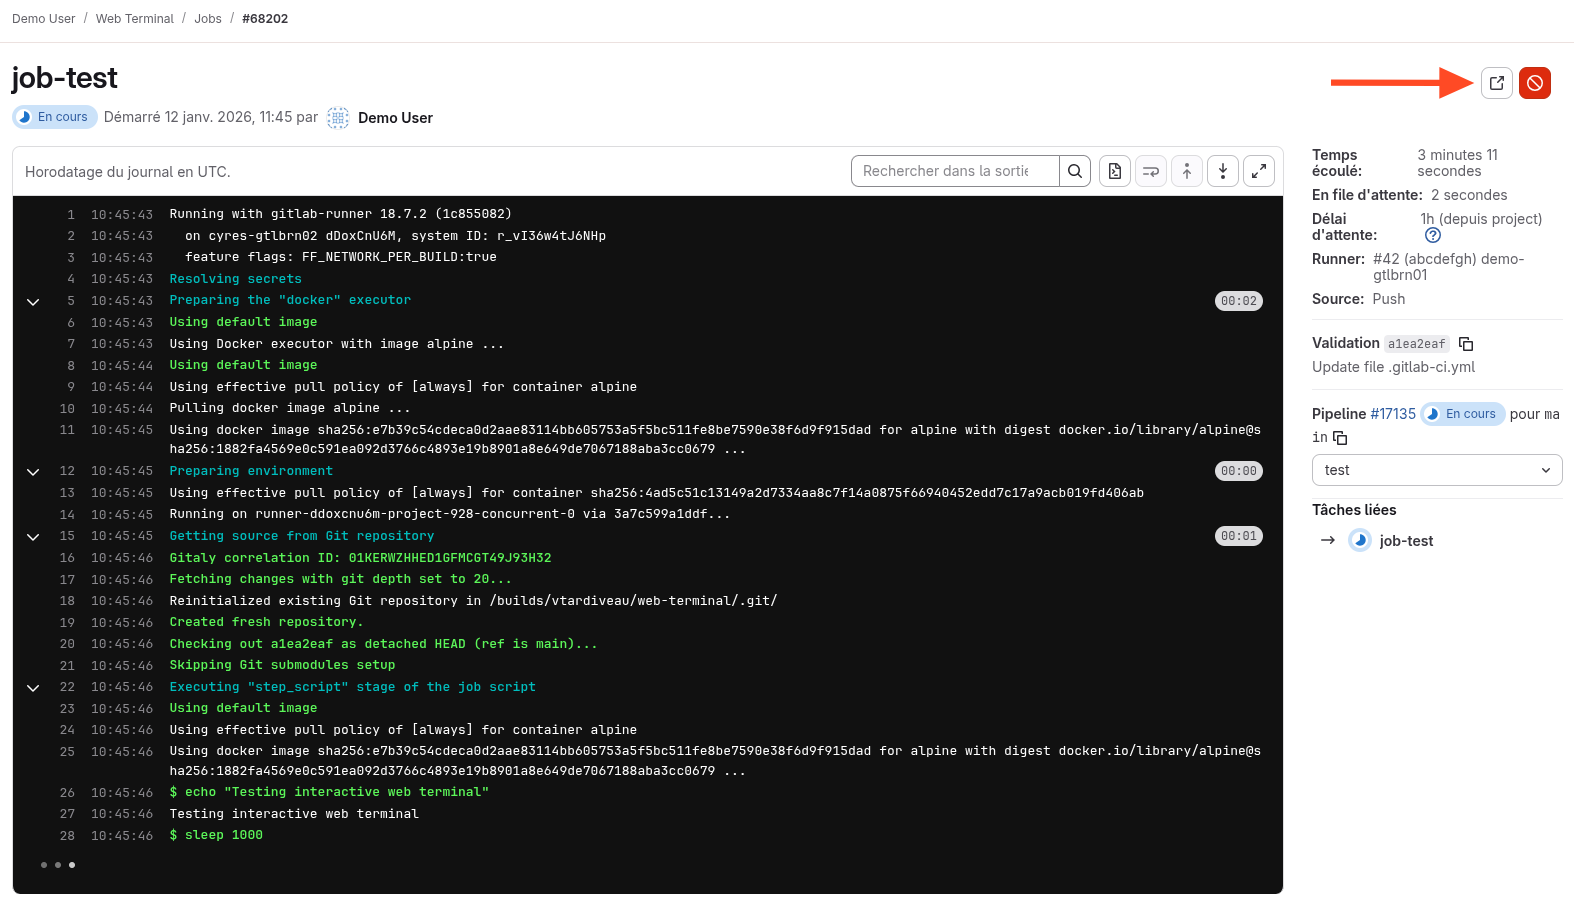Collapse the 'Preparing the docker executor' section
This screenshot has width=1574, height=914.
coord(33,301)
